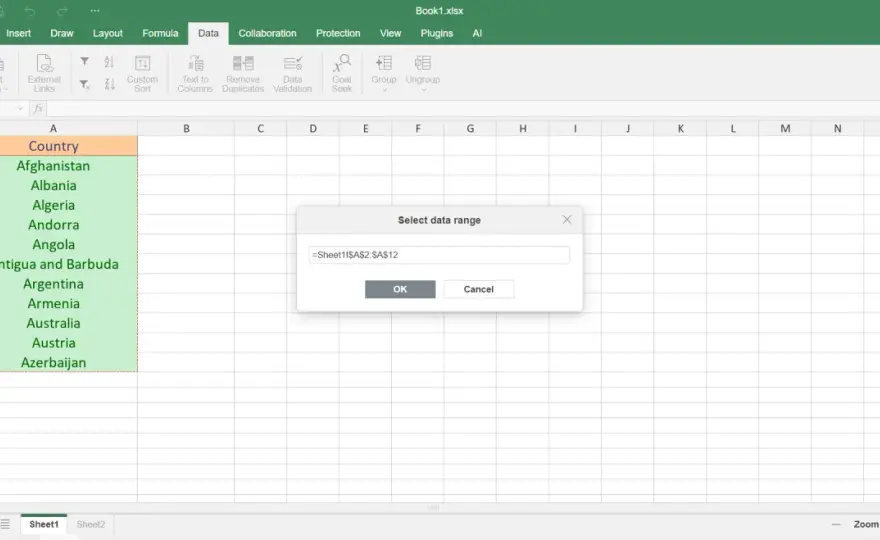Select the Azerbaijan cell
Screen dimensions: 880x540
tap(68, 362)
